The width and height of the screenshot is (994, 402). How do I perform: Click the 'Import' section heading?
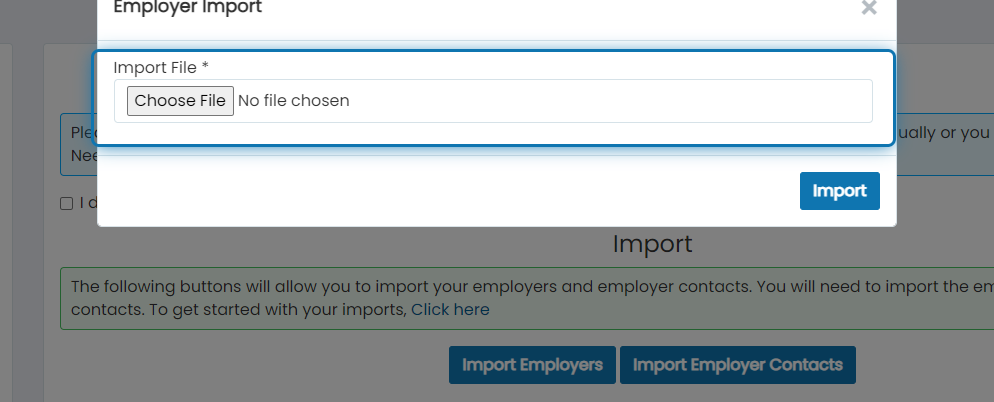point(652,244)
